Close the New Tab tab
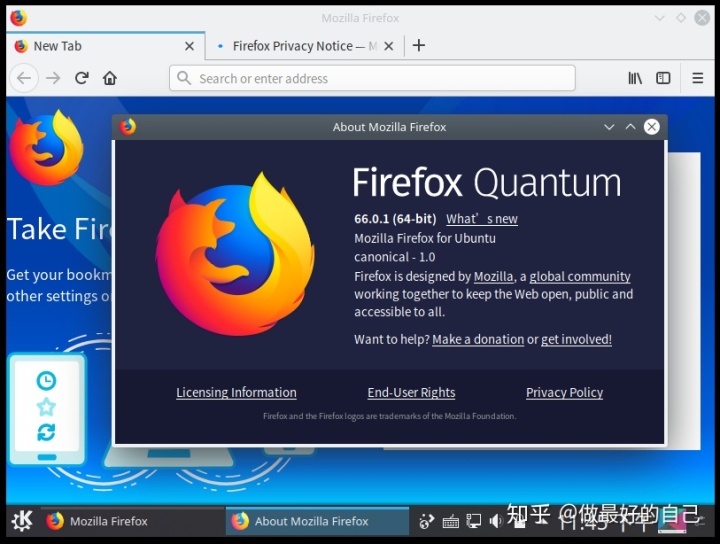Image resolution: width=720 pixels, height=544 pixels. [x=189, y=46]
